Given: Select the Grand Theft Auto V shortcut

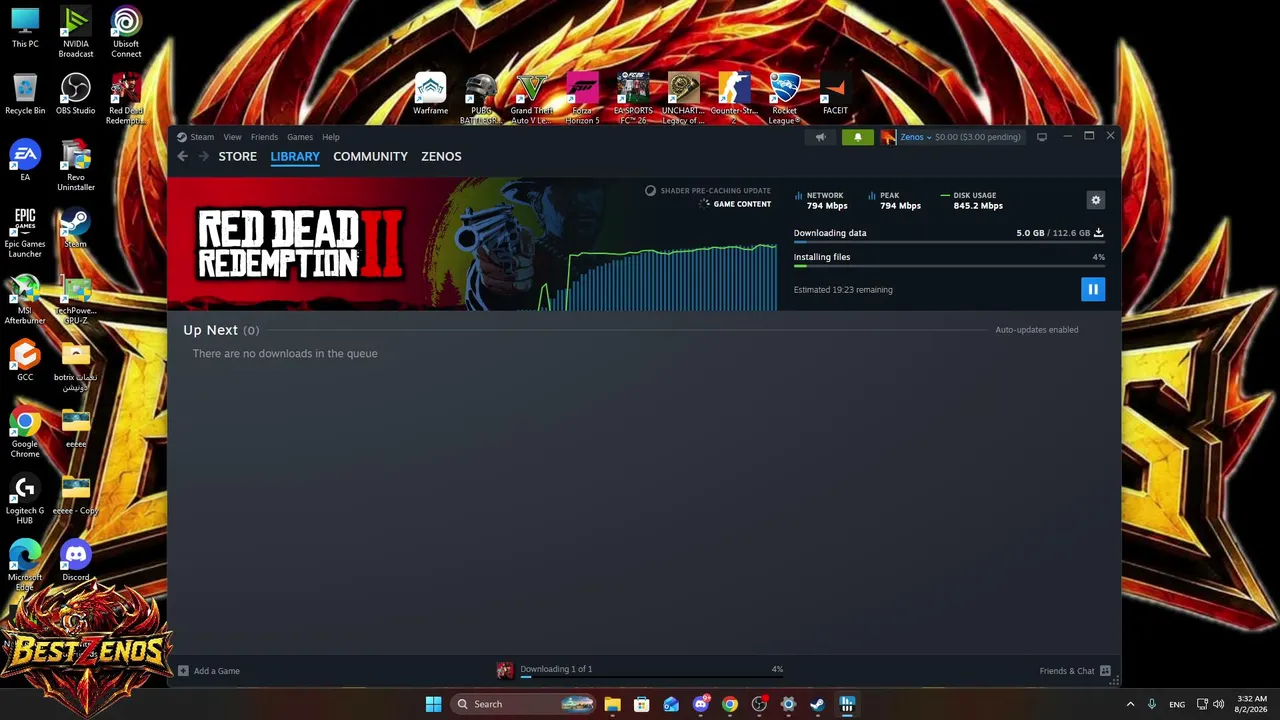Looking at the screenshot, I should [531, 99].
